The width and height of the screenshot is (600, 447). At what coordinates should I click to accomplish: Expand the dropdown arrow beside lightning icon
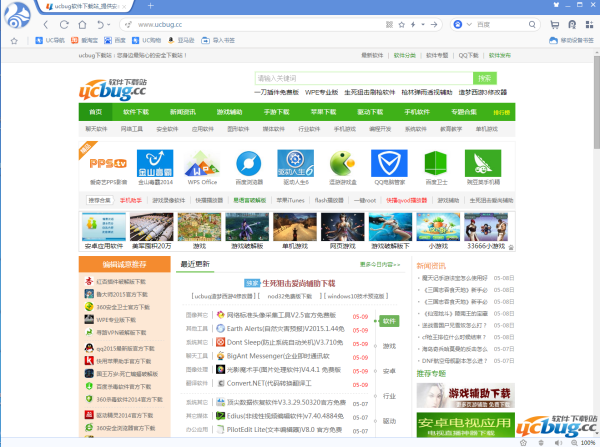(x=423, y=24)
